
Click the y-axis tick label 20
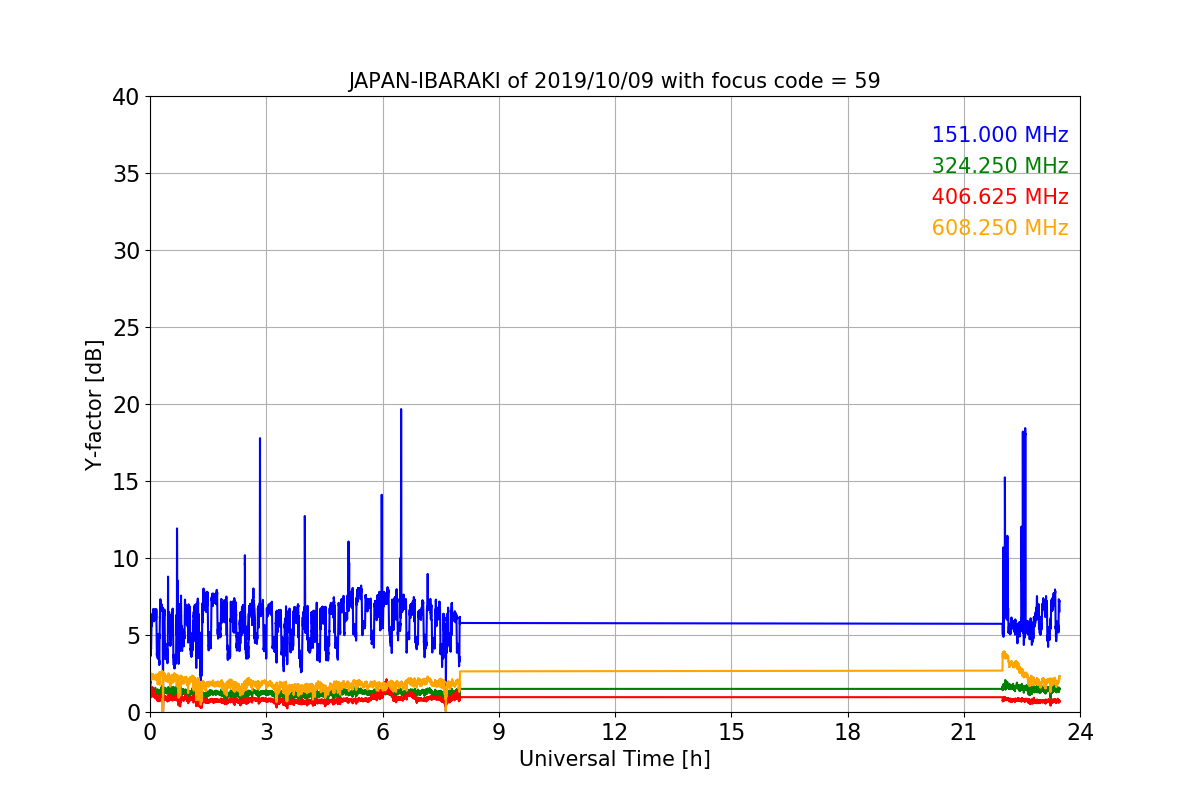(125, 405)
